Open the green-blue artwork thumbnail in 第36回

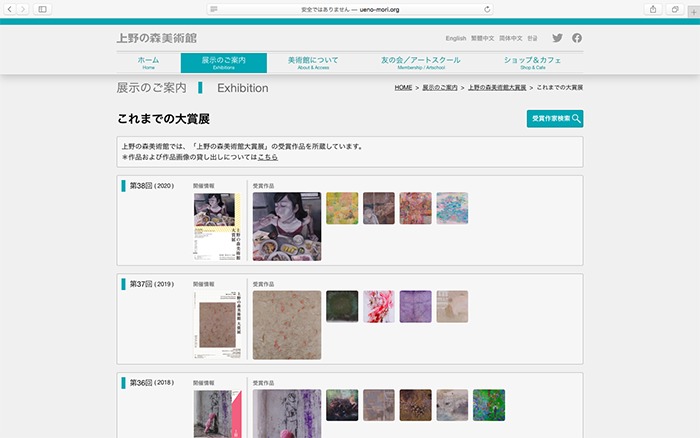click(489, 405)
